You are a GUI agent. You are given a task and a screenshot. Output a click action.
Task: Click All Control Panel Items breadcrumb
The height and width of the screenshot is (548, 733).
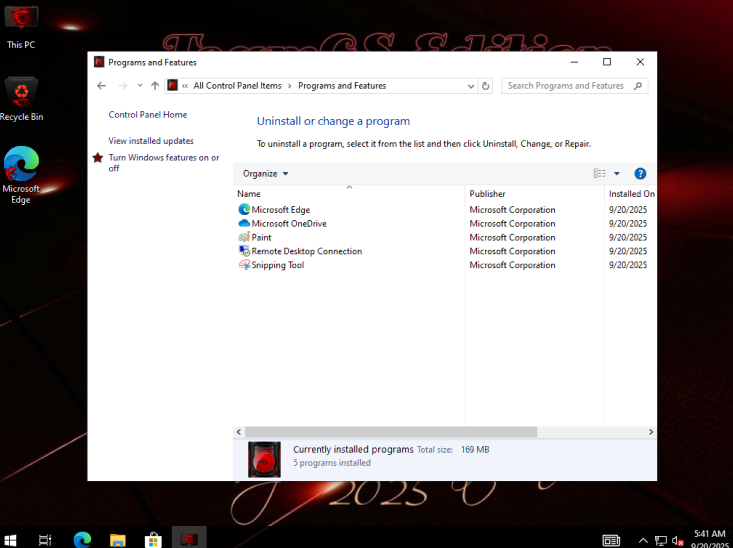click(x=237, y=86)
